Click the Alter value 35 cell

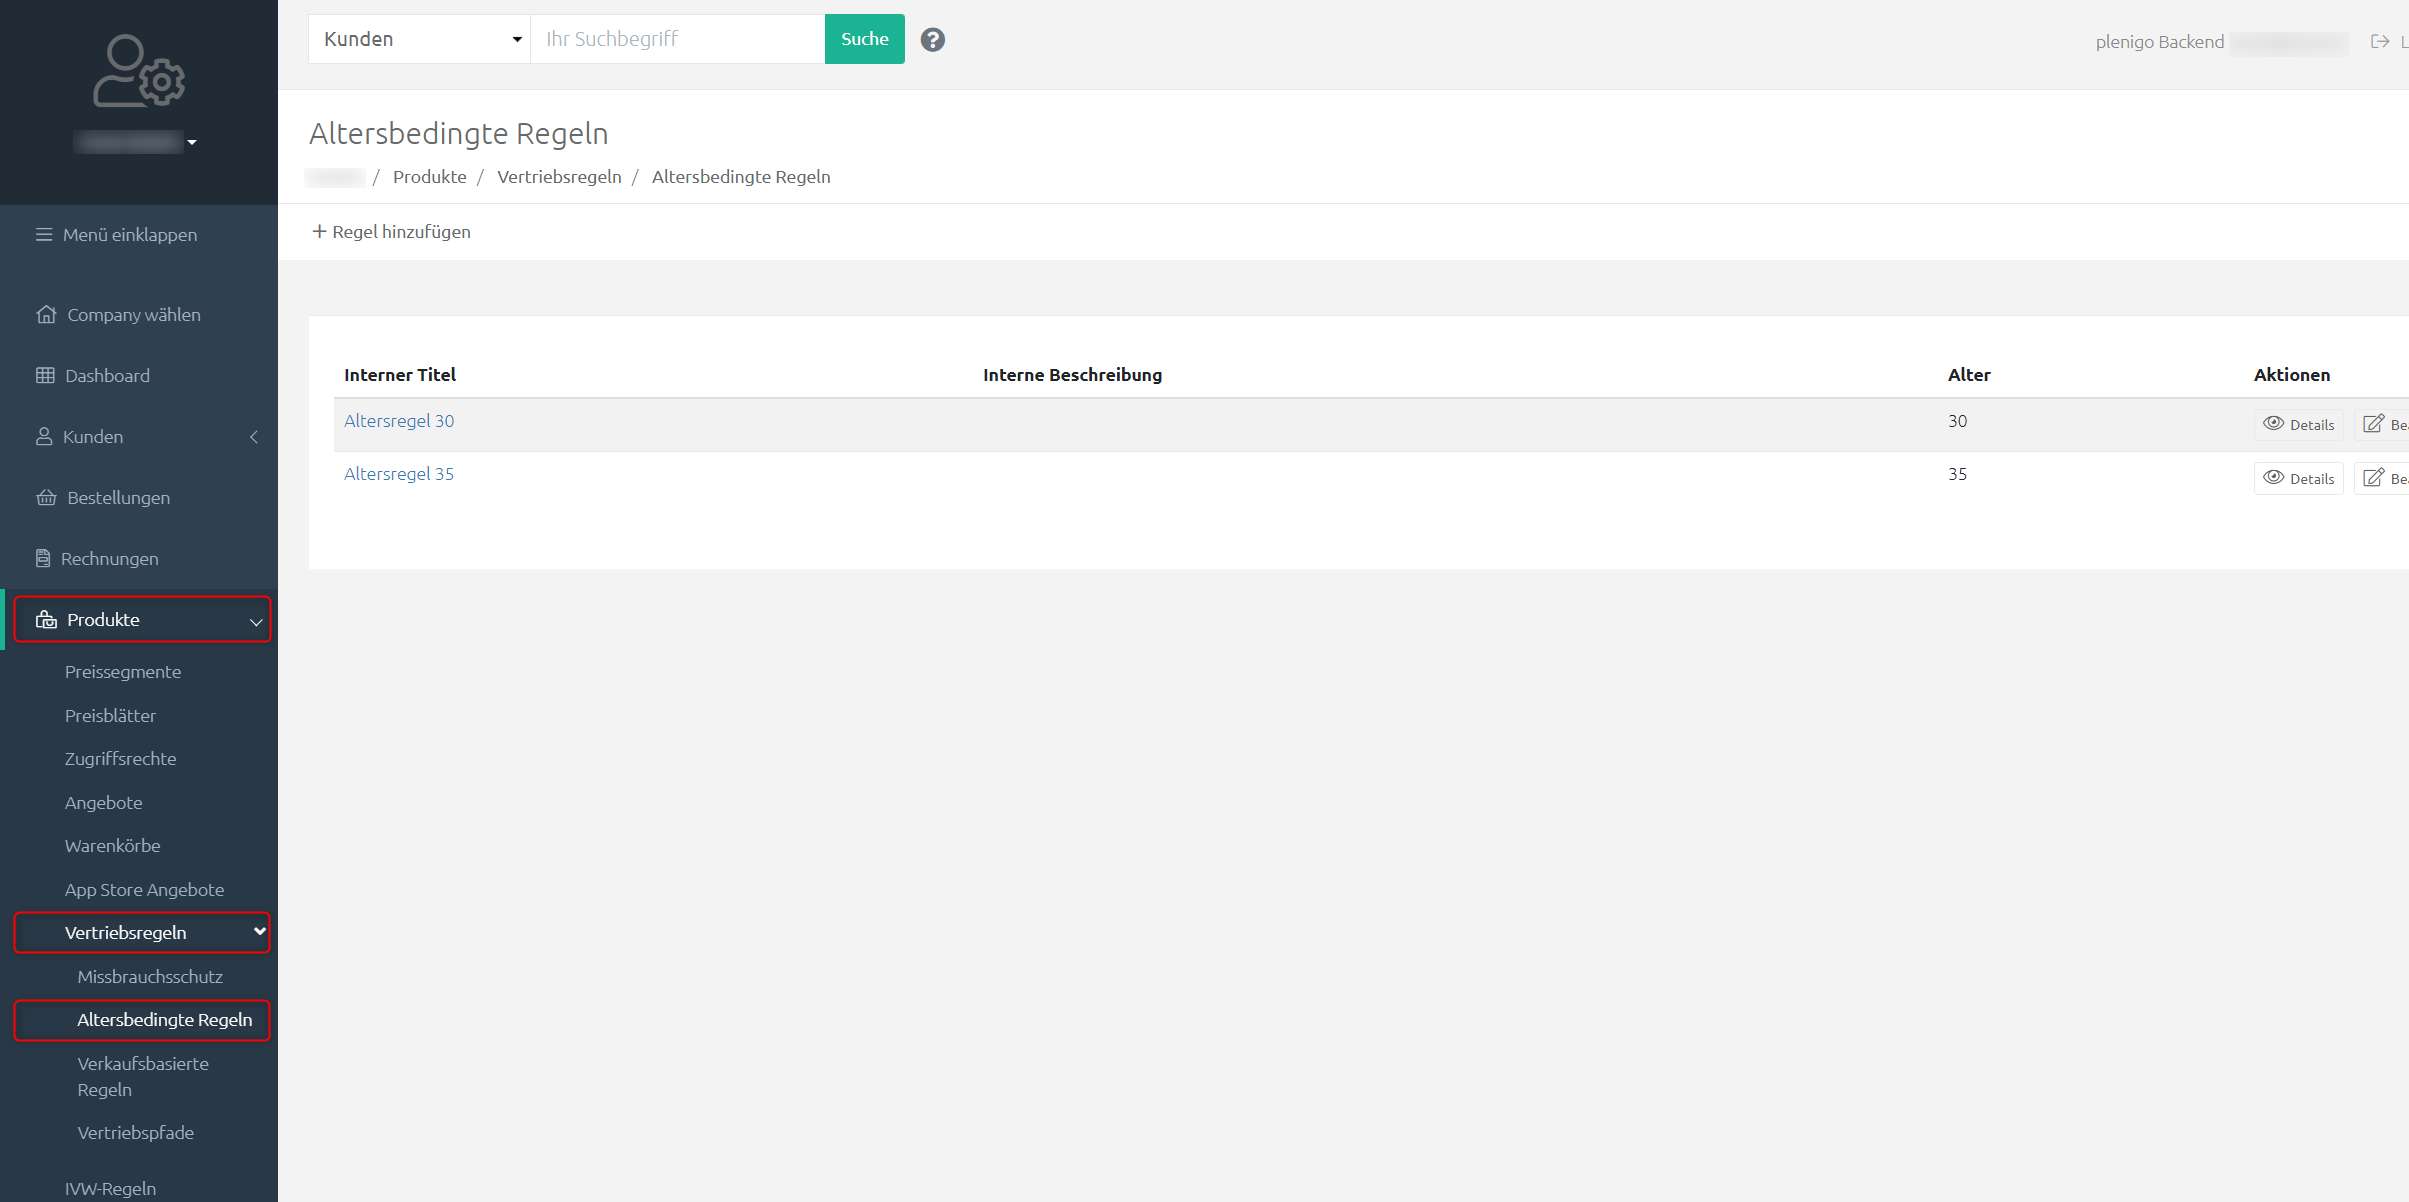pos(1957,474)
